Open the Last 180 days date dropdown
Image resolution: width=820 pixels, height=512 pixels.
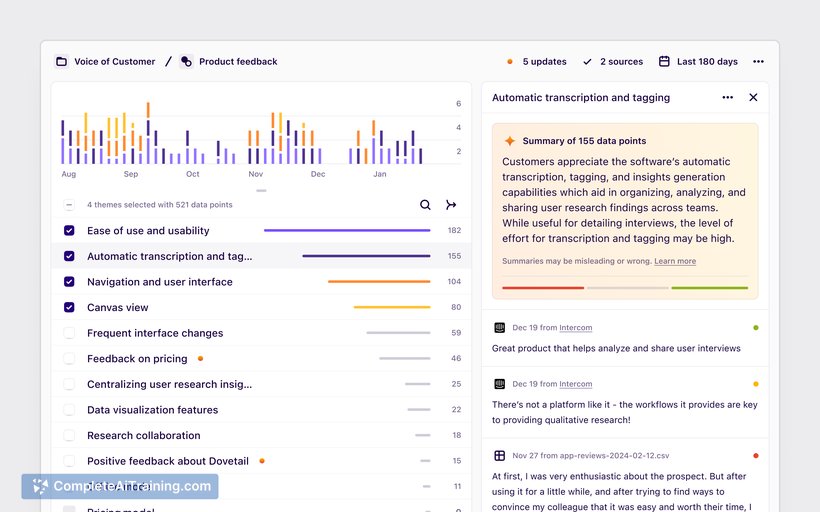706,62
